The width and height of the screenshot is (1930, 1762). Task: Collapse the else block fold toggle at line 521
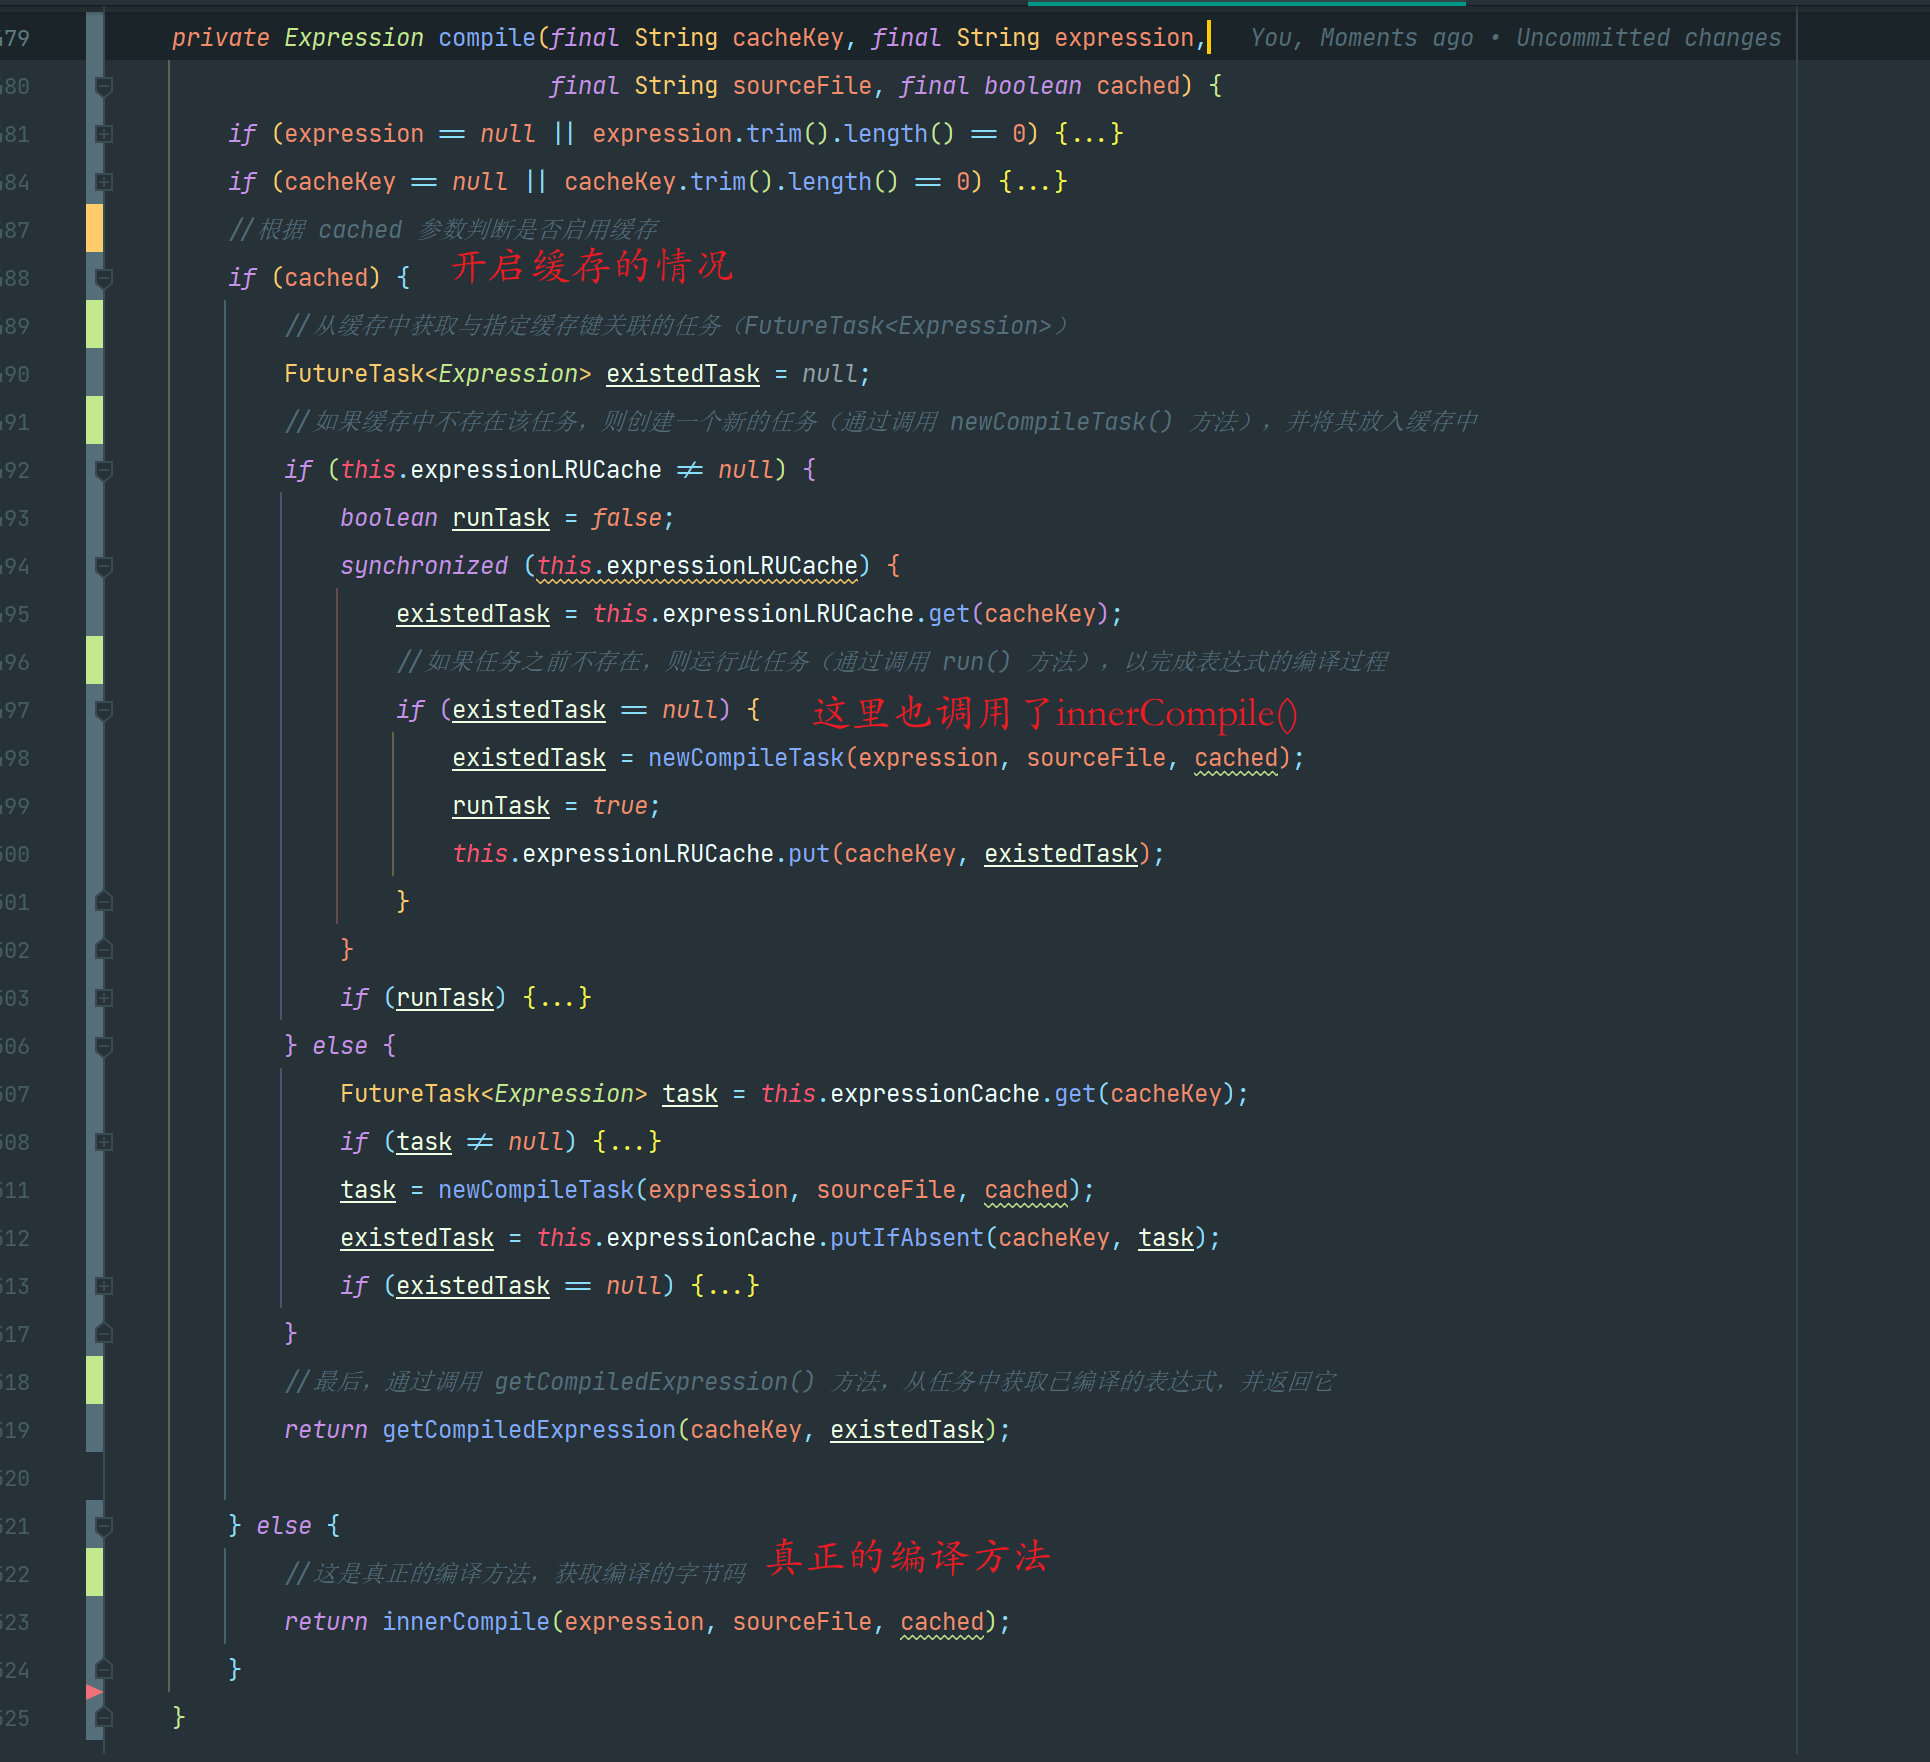click(x=103, y=1525)
